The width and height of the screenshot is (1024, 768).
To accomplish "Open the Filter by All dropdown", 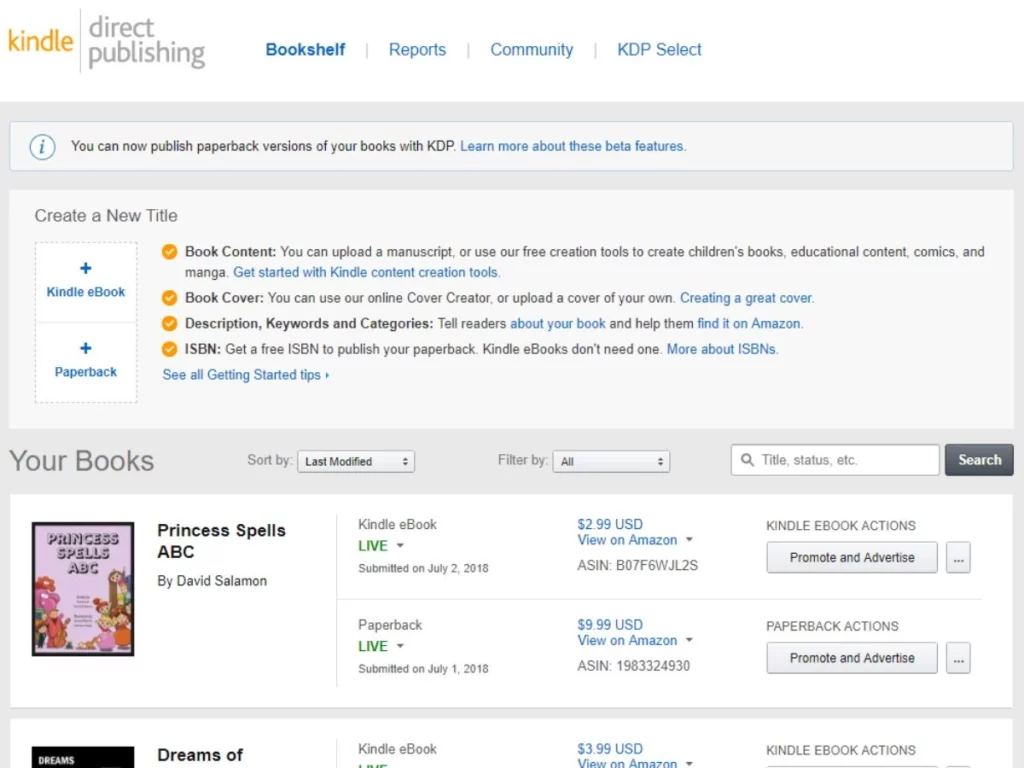I will click(x=611, y=461).
